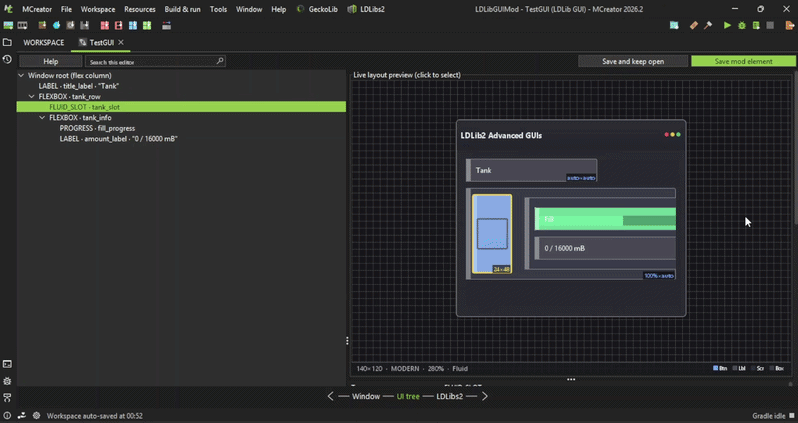Collapse the FLEXBOX tank_row node
798x423 pixels.
pos(32,97)
